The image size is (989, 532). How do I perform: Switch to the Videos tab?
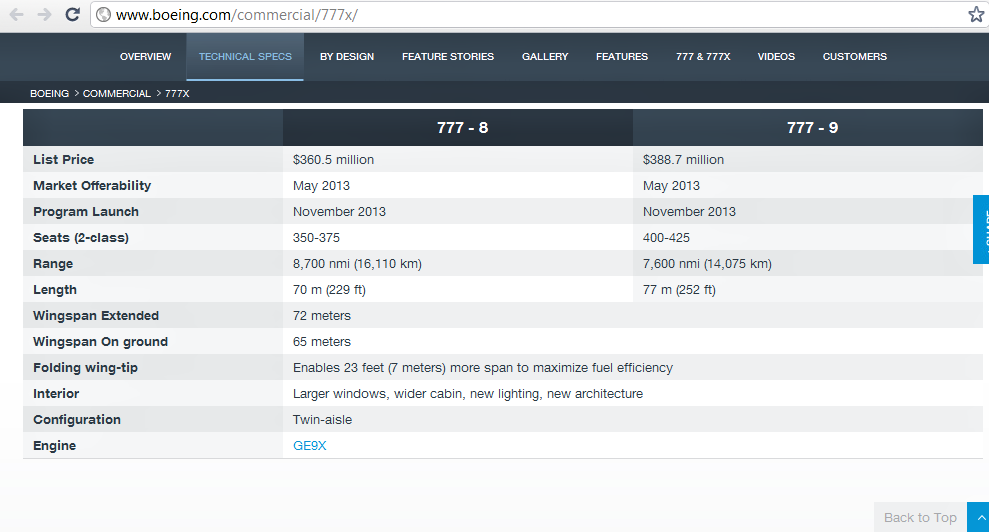click(x=776, y=57)
